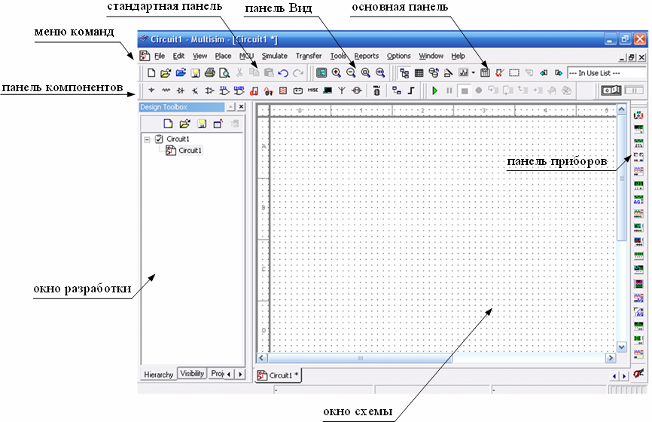The width and height of the screenshot is (652, 422).
Task: Tick the Circuit1 root checkbox in tree
Action: [x=159, y=139]
